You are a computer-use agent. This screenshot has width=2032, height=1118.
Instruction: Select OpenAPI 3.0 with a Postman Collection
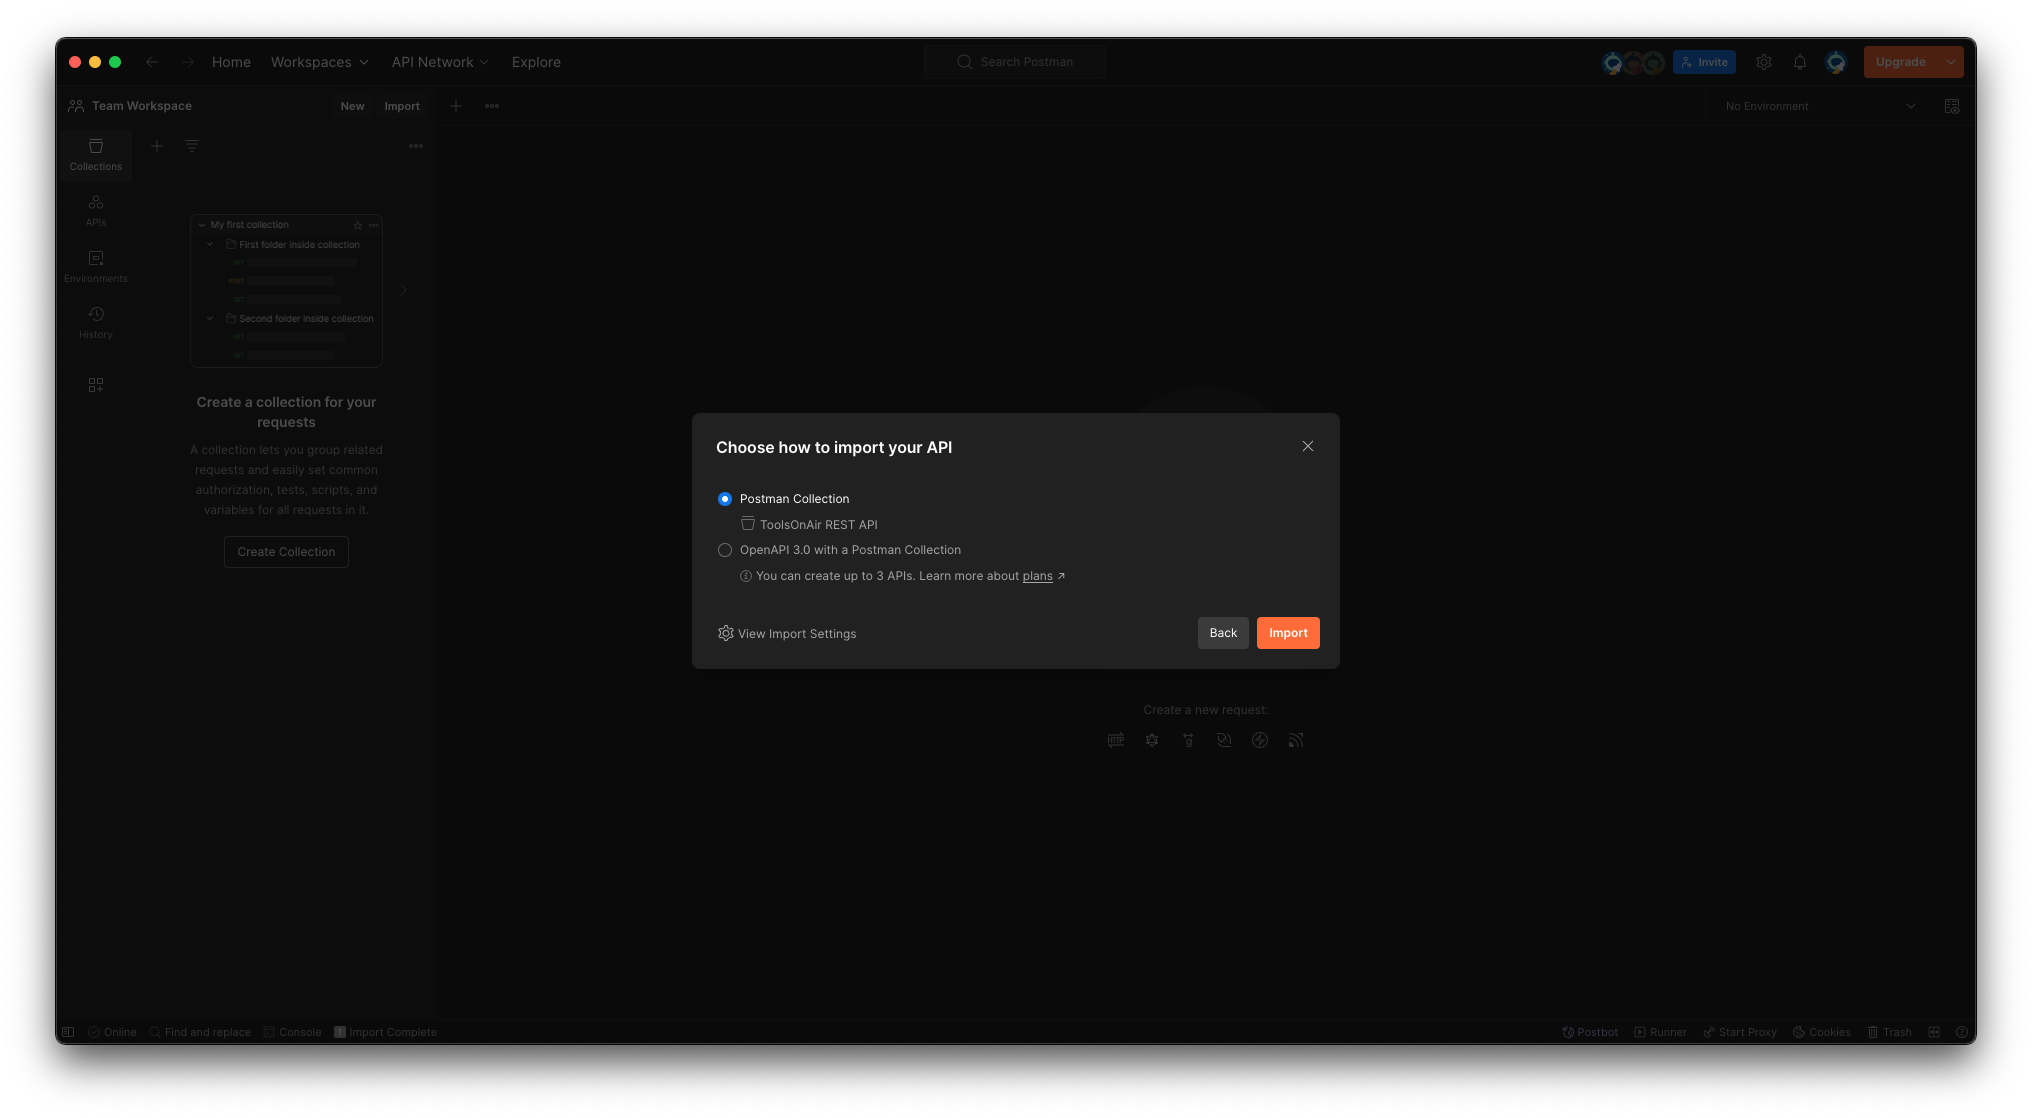(725, 550)
